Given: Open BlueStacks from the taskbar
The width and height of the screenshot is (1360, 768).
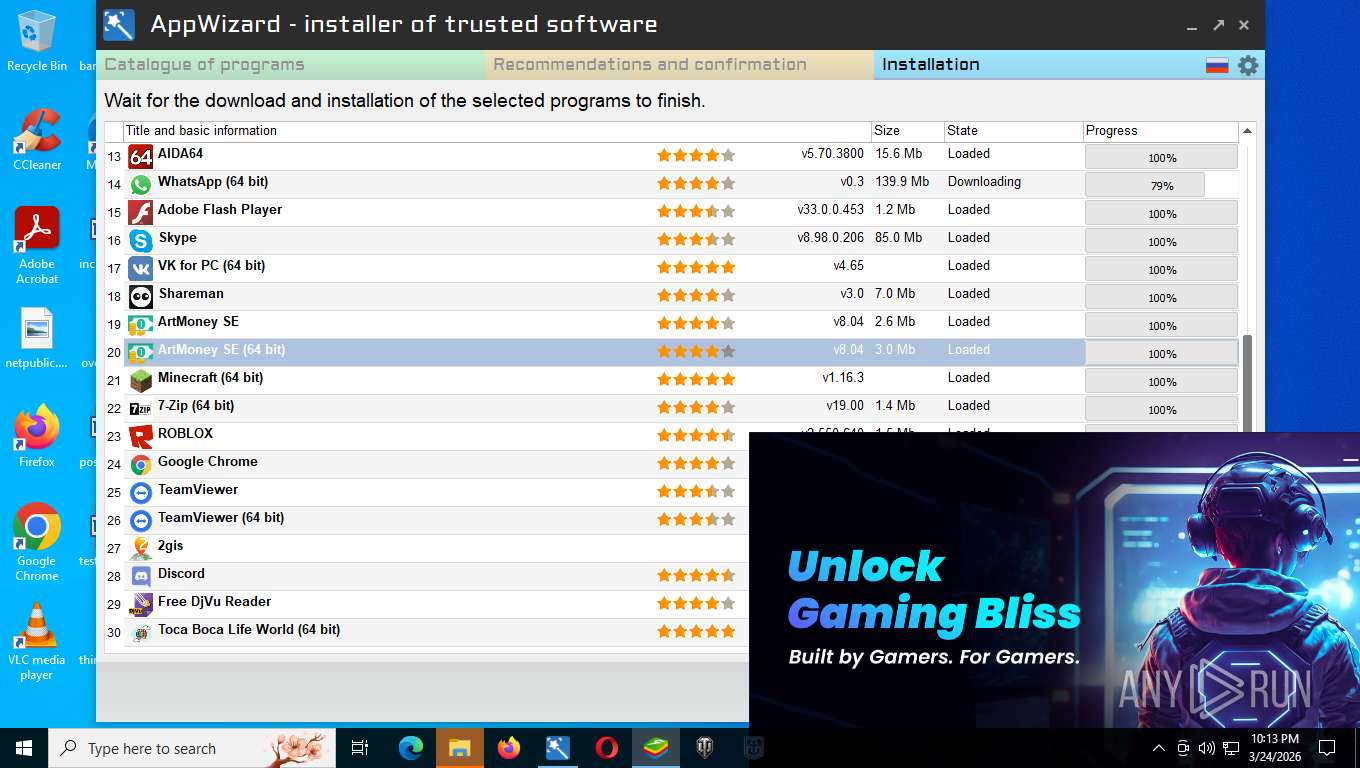Looking at the screenshot, I should click(x=656, y=748).
